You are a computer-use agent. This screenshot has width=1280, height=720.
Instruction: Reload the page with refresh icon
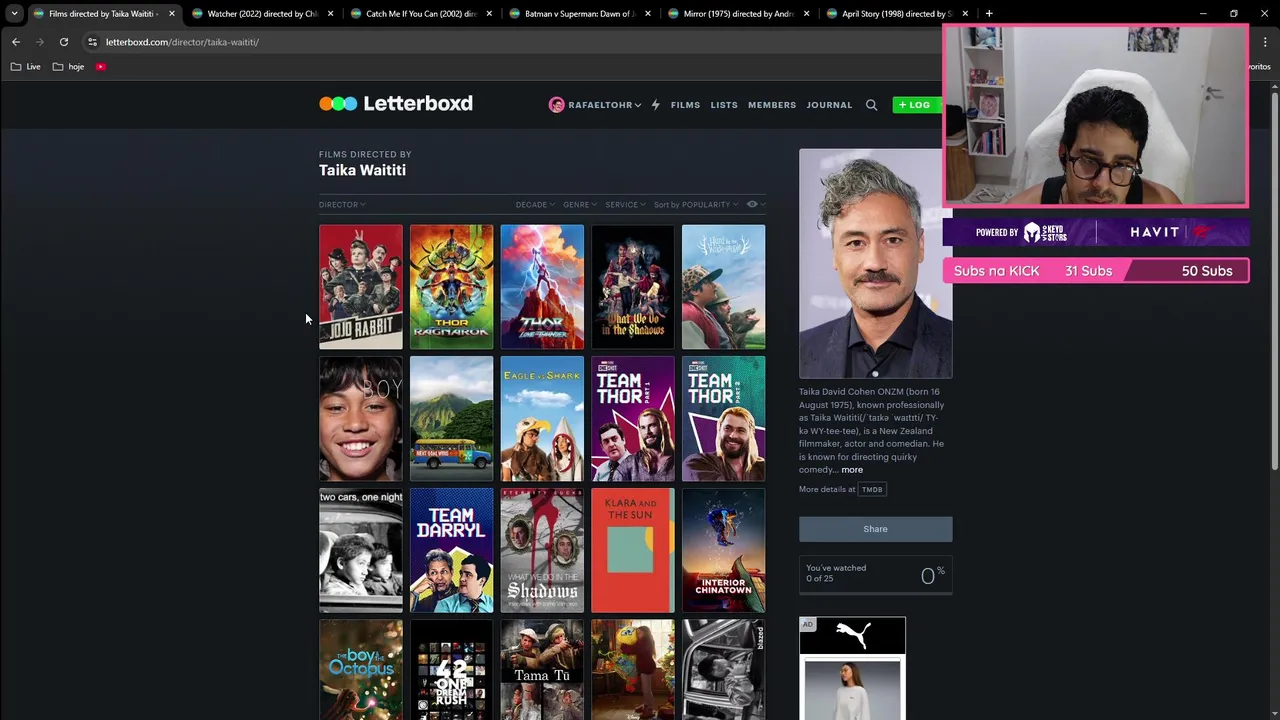click(64, 42)
